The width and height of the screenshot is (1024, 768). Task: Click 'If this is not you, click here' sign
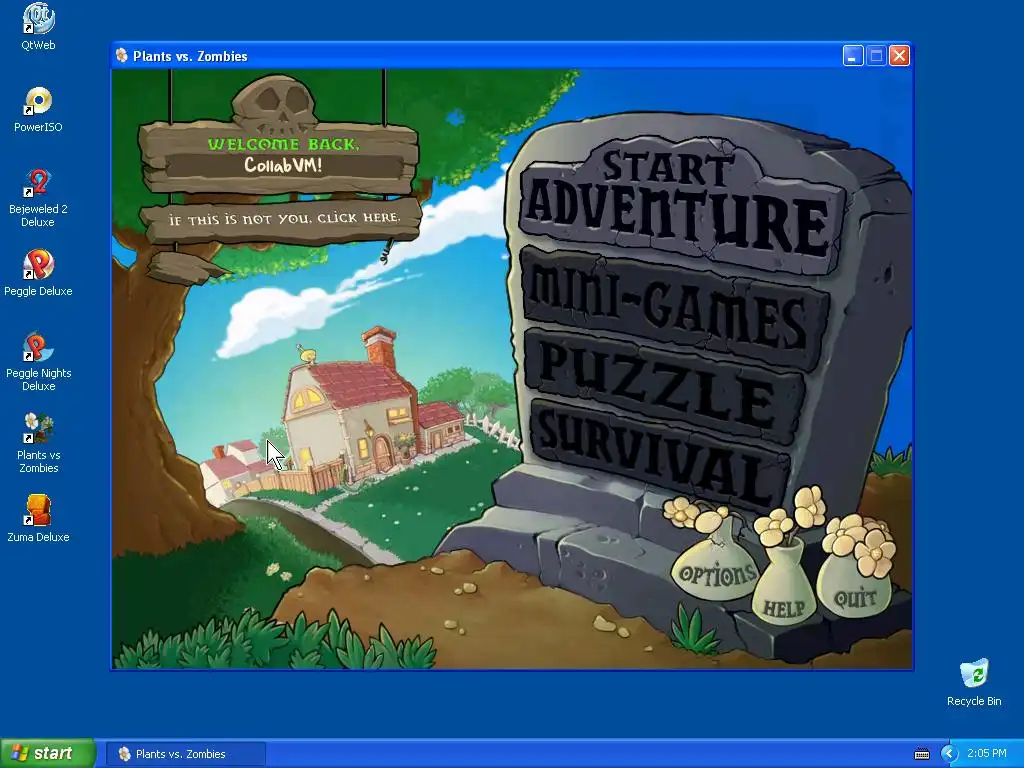(282, 220)
